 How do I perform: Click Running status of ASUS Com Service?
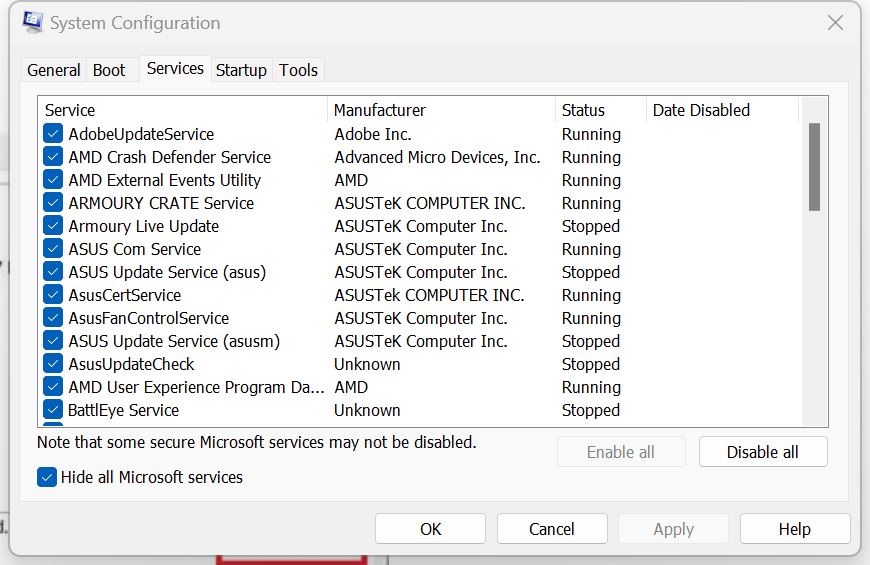tap(591, 249)
